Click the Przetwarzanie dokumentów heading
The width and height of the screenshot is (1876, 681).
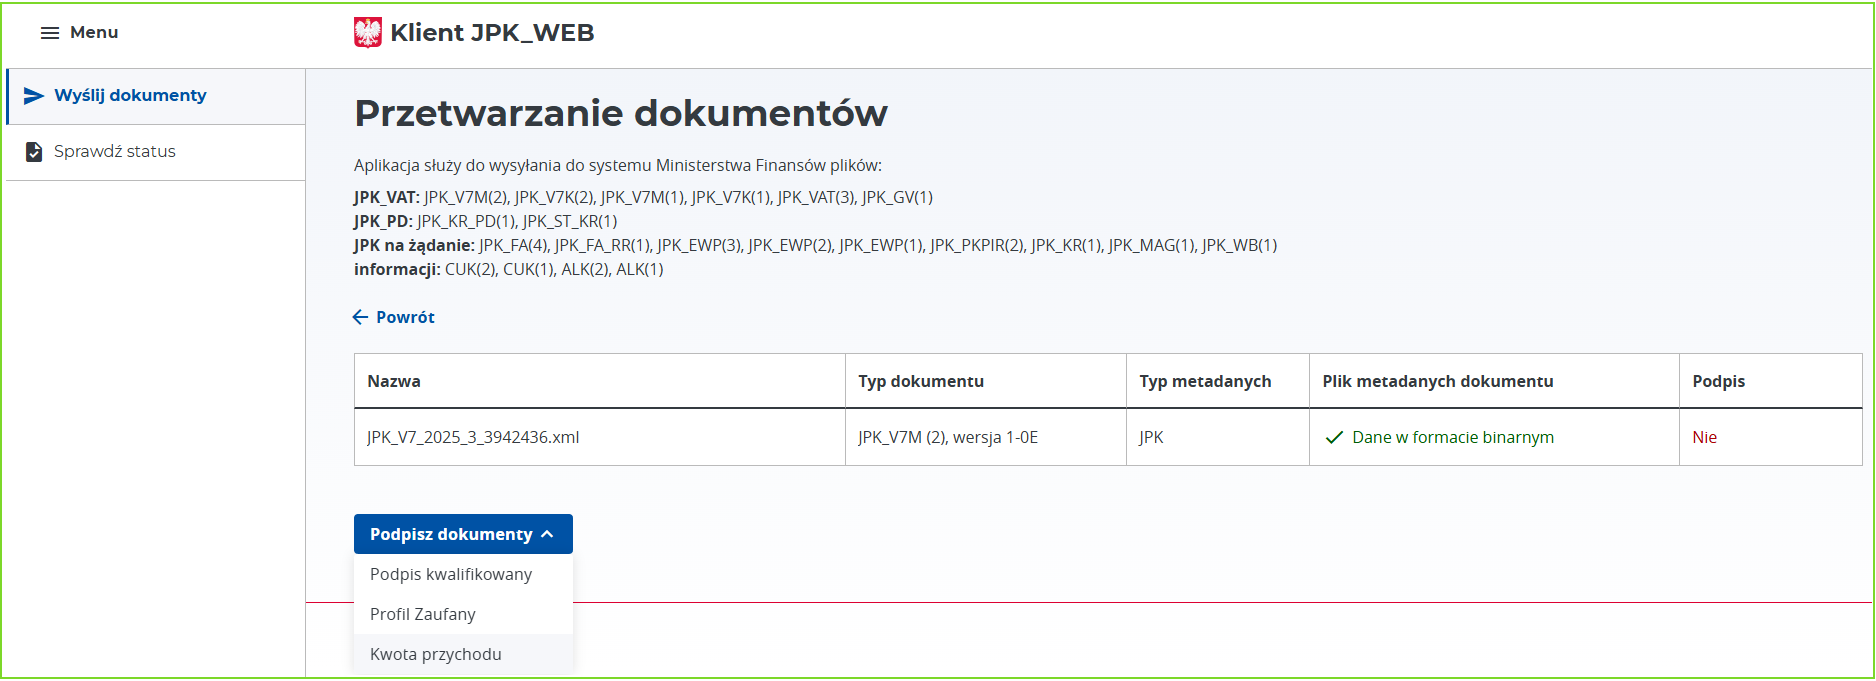[621, 113]
